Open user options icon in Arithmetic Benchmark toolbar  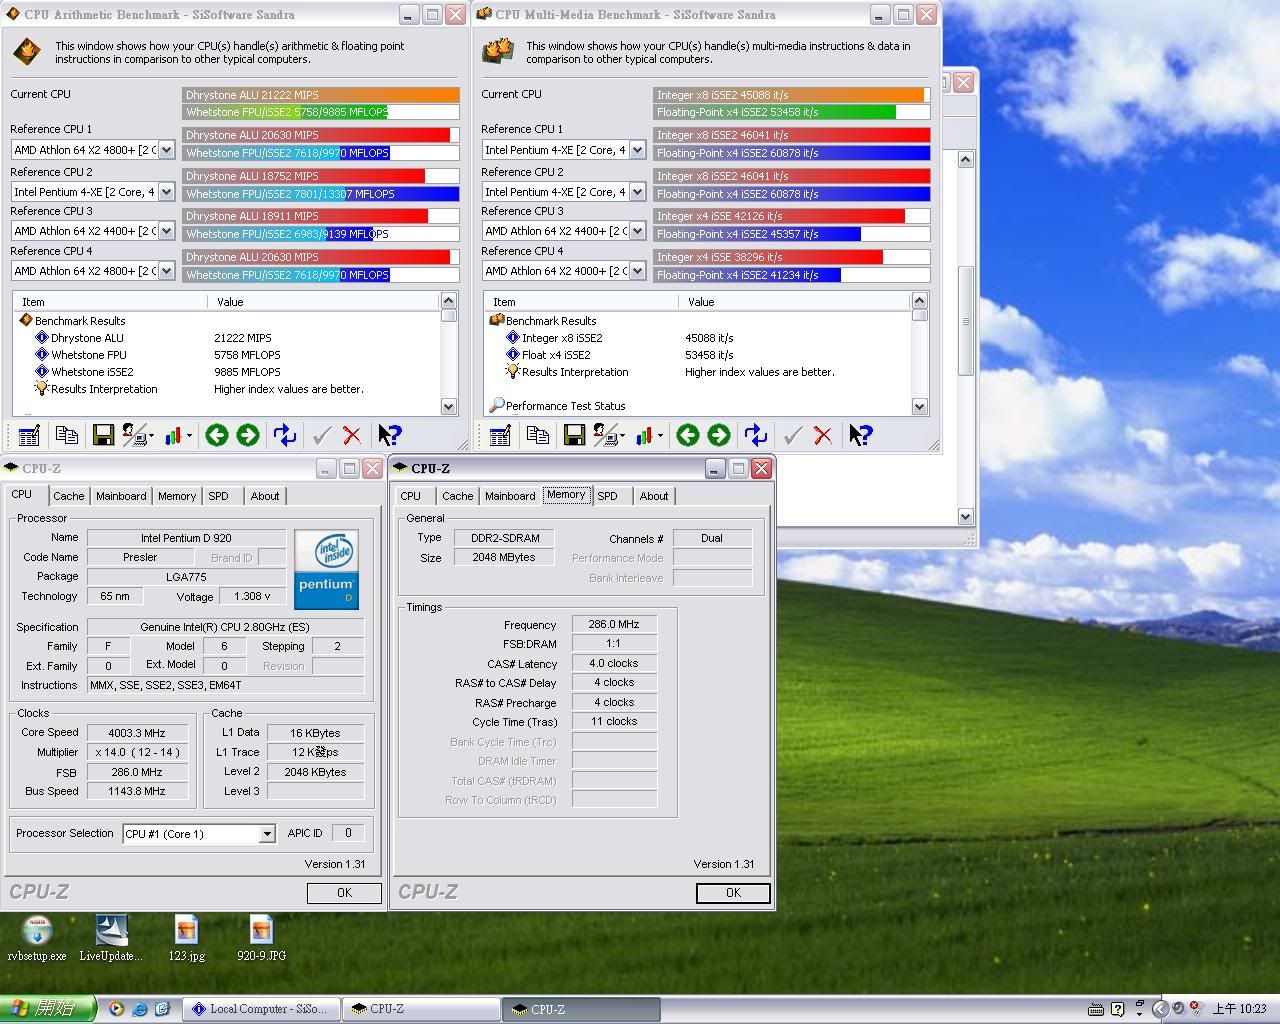coord(137,435)
